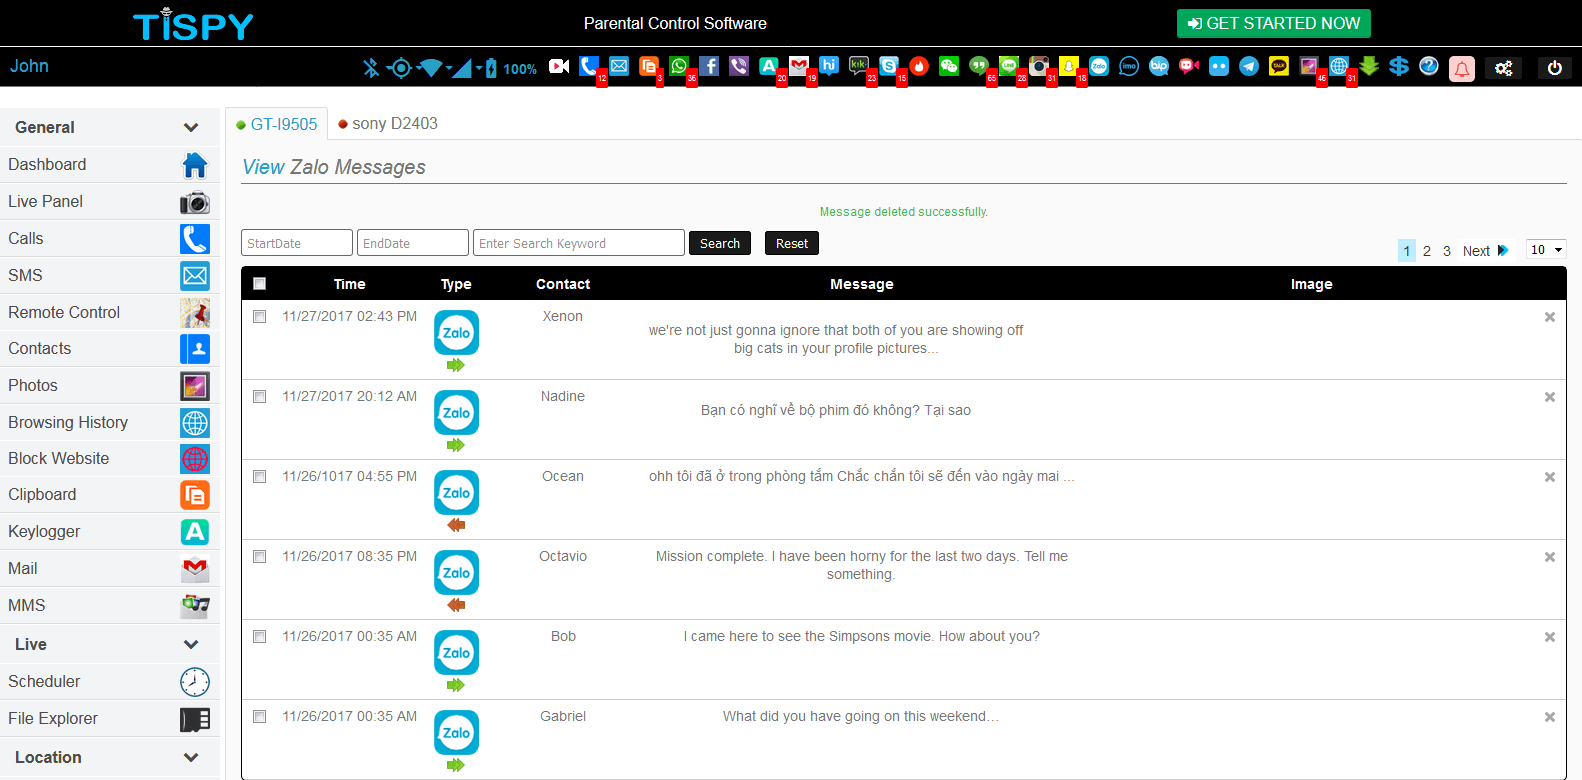The height and width of the screenshot is (780, 1582).
Task: Click top toolbar Keylogger A icon badge 20
Action: (769, 66)
